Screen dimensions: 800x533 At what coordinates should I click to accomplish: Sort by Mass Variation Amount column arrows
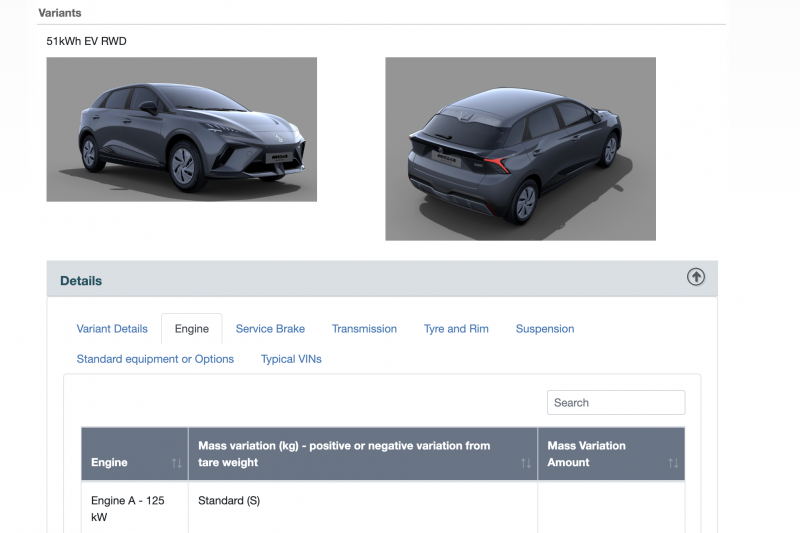click(x=673, y=463)
